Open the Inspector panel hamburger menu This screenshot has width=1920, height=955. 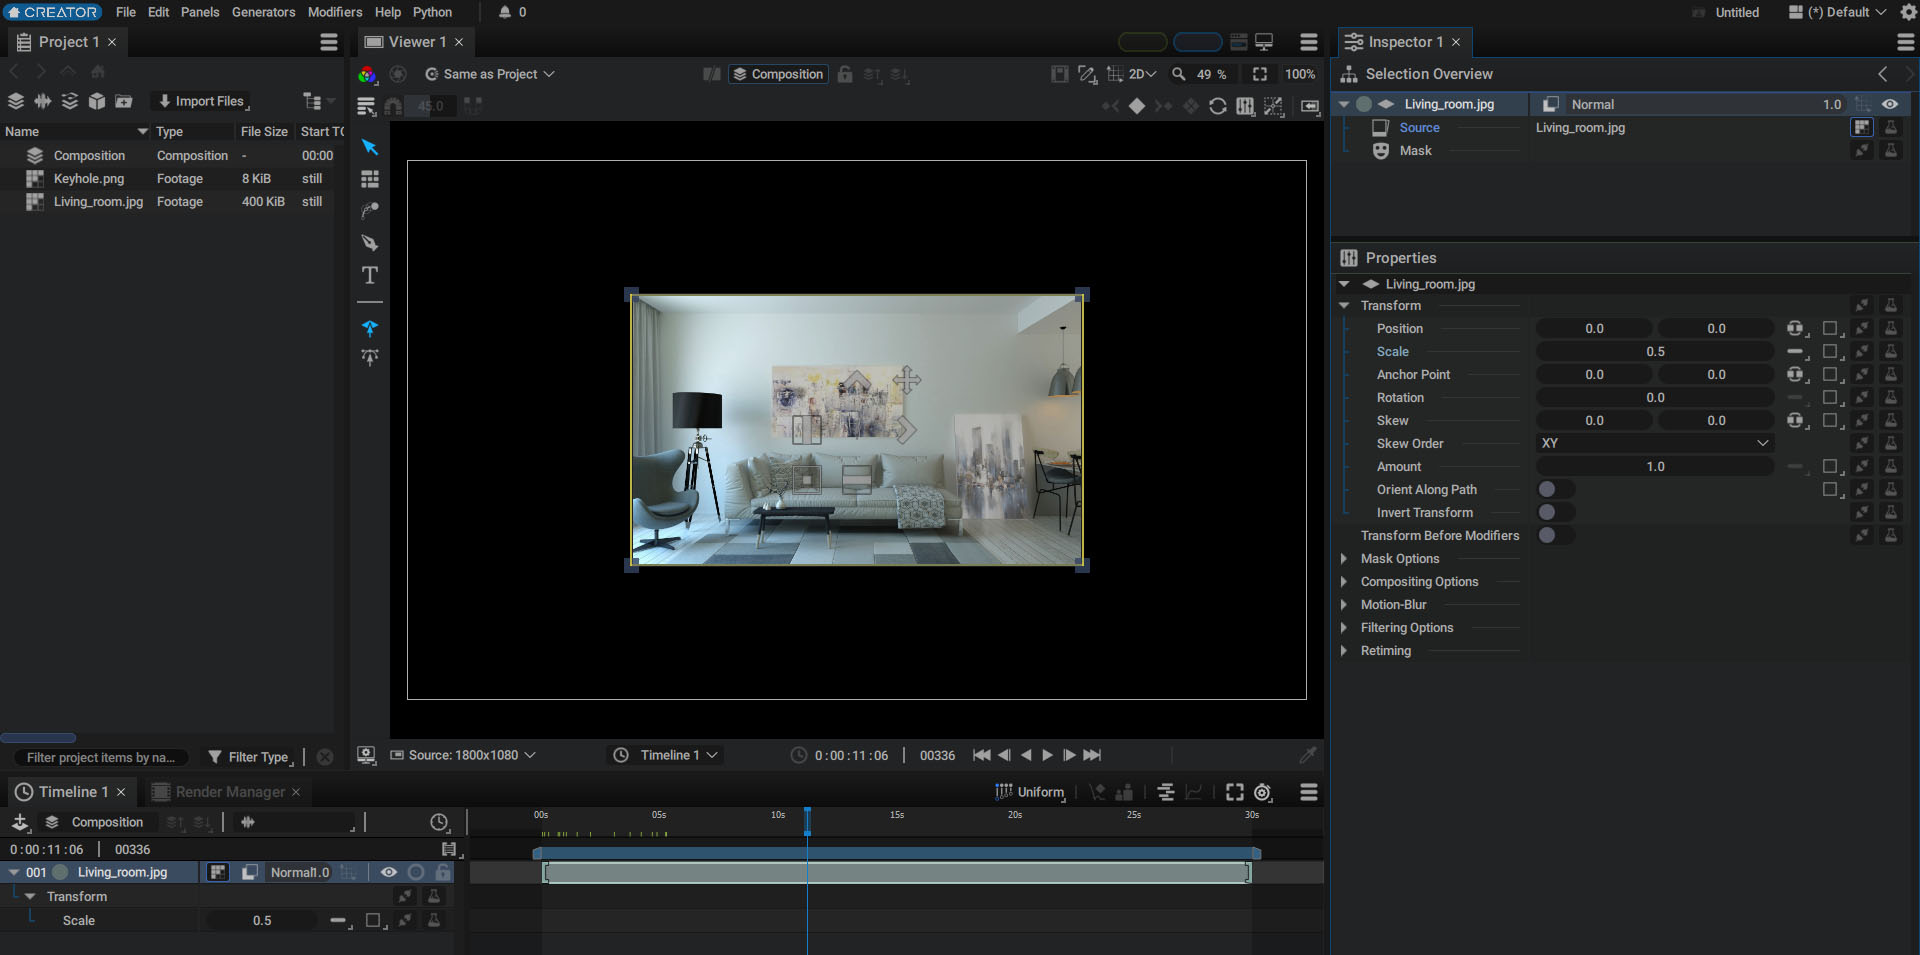coord(1906,42)
